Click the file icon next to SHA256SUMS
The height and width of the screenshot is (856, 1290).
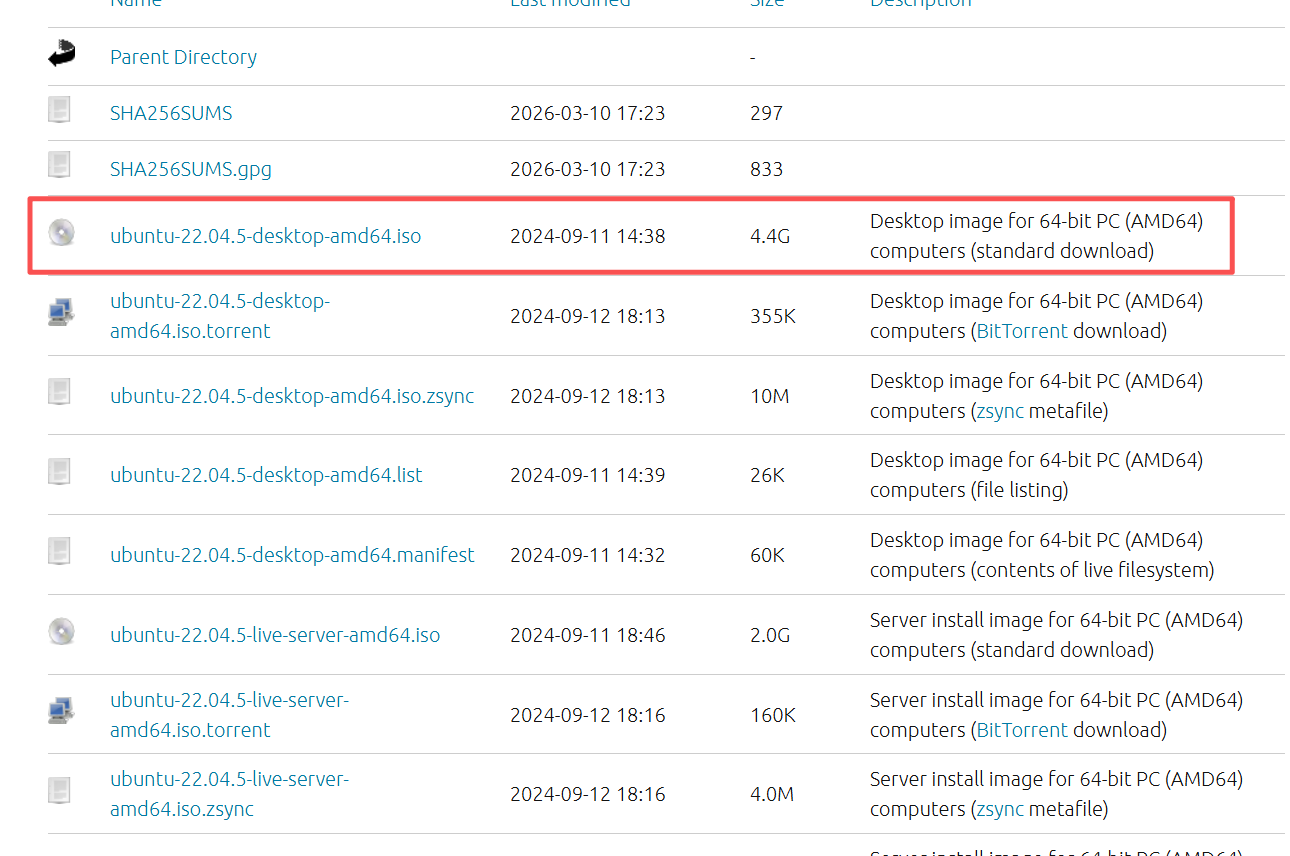coord(60,109)
